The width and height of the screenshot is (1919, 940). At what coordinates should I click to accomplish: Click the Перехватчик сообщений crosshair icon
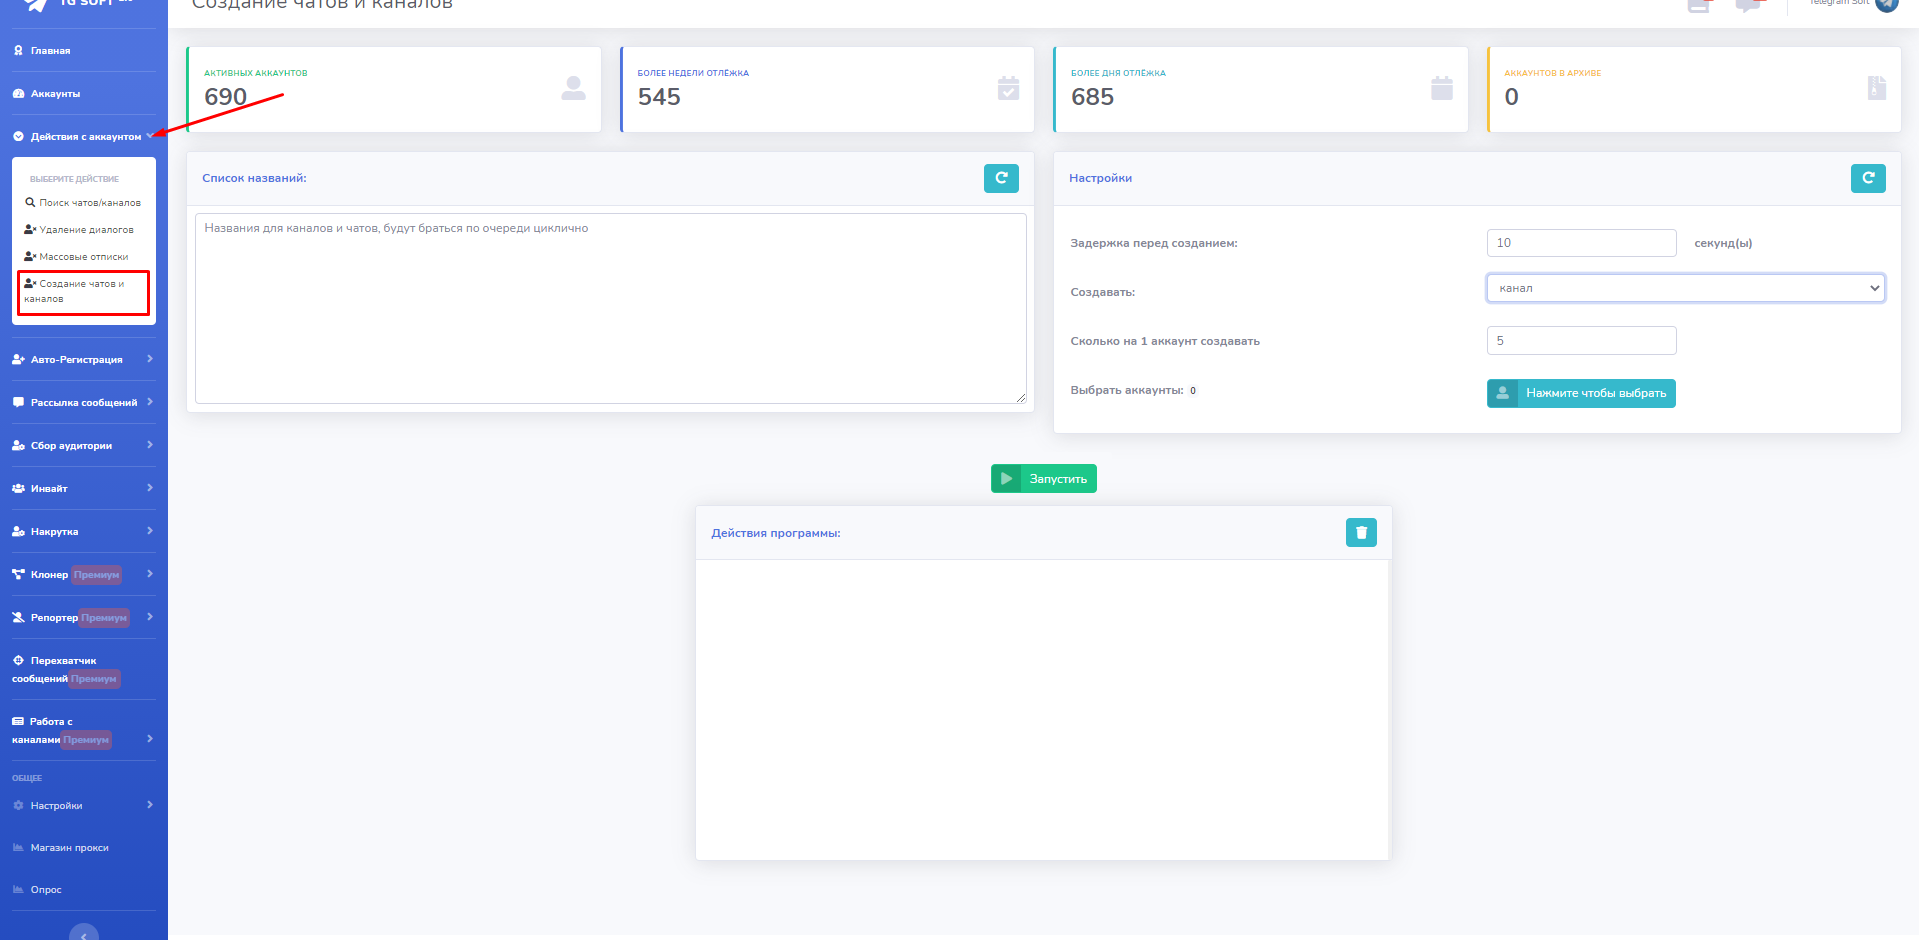pos(18,660)
